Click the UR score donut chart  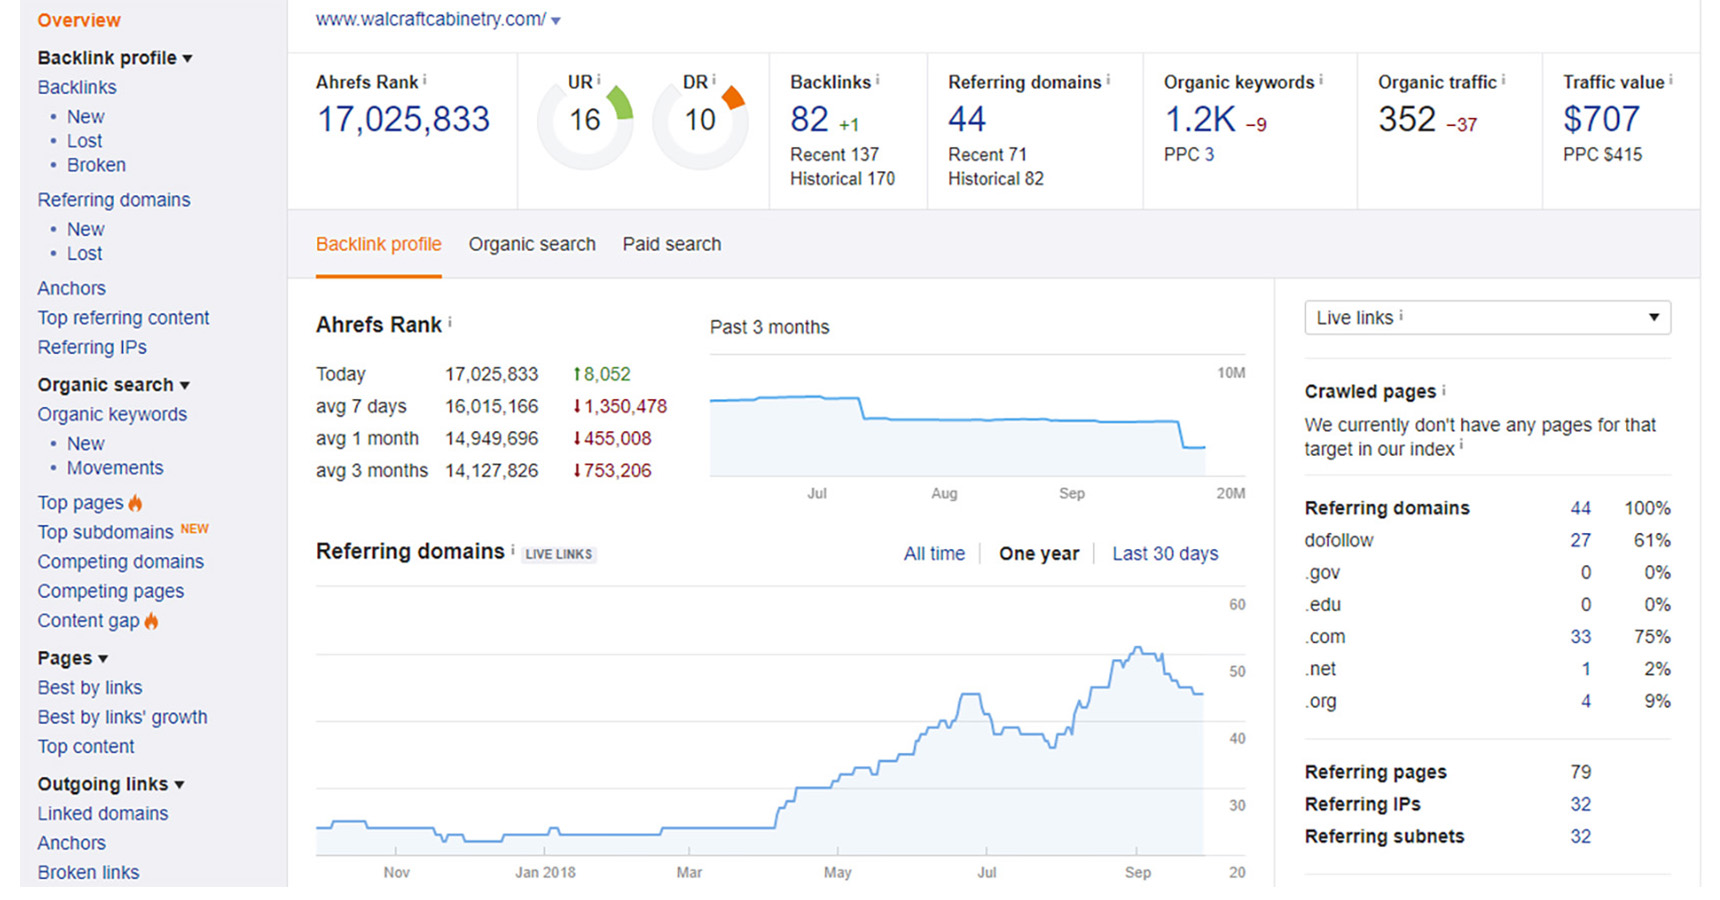point(585,122)
